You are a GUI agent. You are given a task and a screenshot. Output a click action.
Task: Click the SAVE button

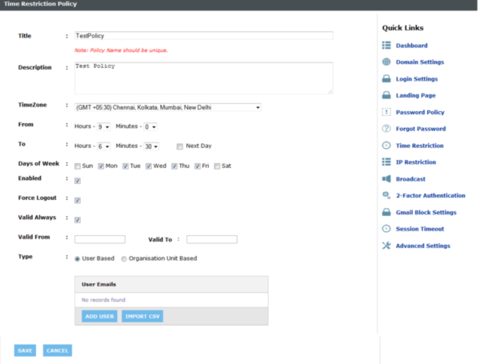25,350
